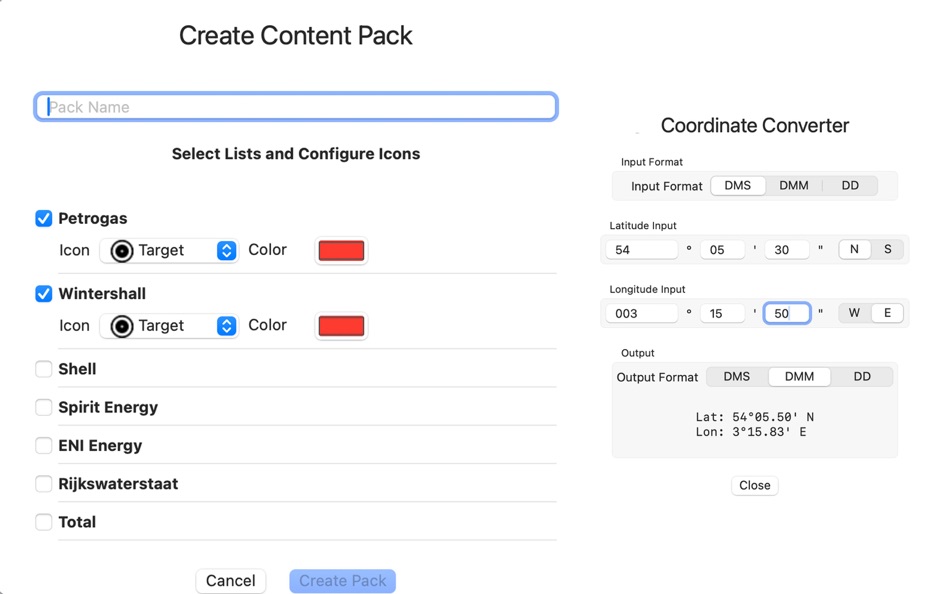Viewport: 950px width, 594px height.
Task: Cancel the Create Content Pack dialog
Action: point(231,581)
